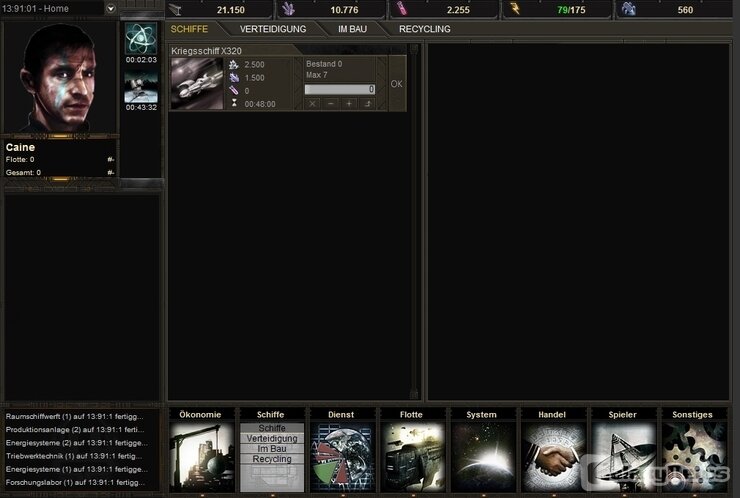
Task: Click the energy lightning bolt icon
Action: click(515, 9)
